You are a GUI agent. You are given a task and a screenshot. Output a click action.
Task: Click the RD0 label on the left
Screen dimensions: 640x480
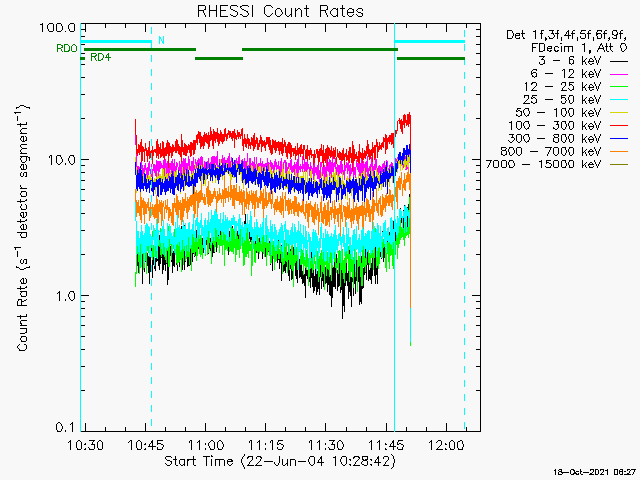66,48
